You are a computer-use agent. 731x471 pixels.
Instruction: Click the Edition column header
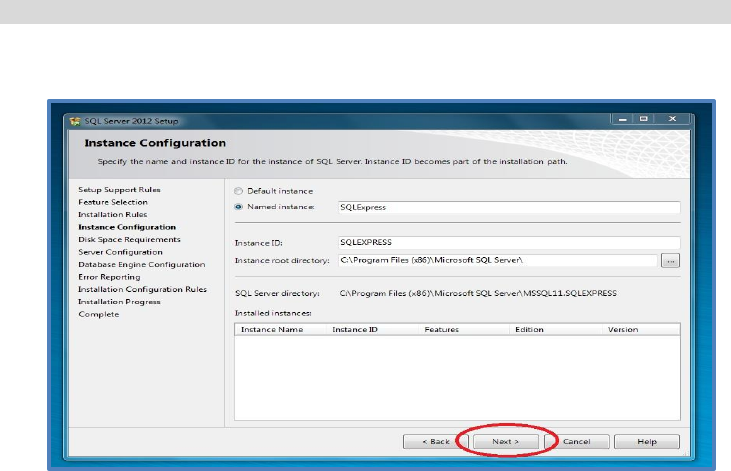(556, 330)
